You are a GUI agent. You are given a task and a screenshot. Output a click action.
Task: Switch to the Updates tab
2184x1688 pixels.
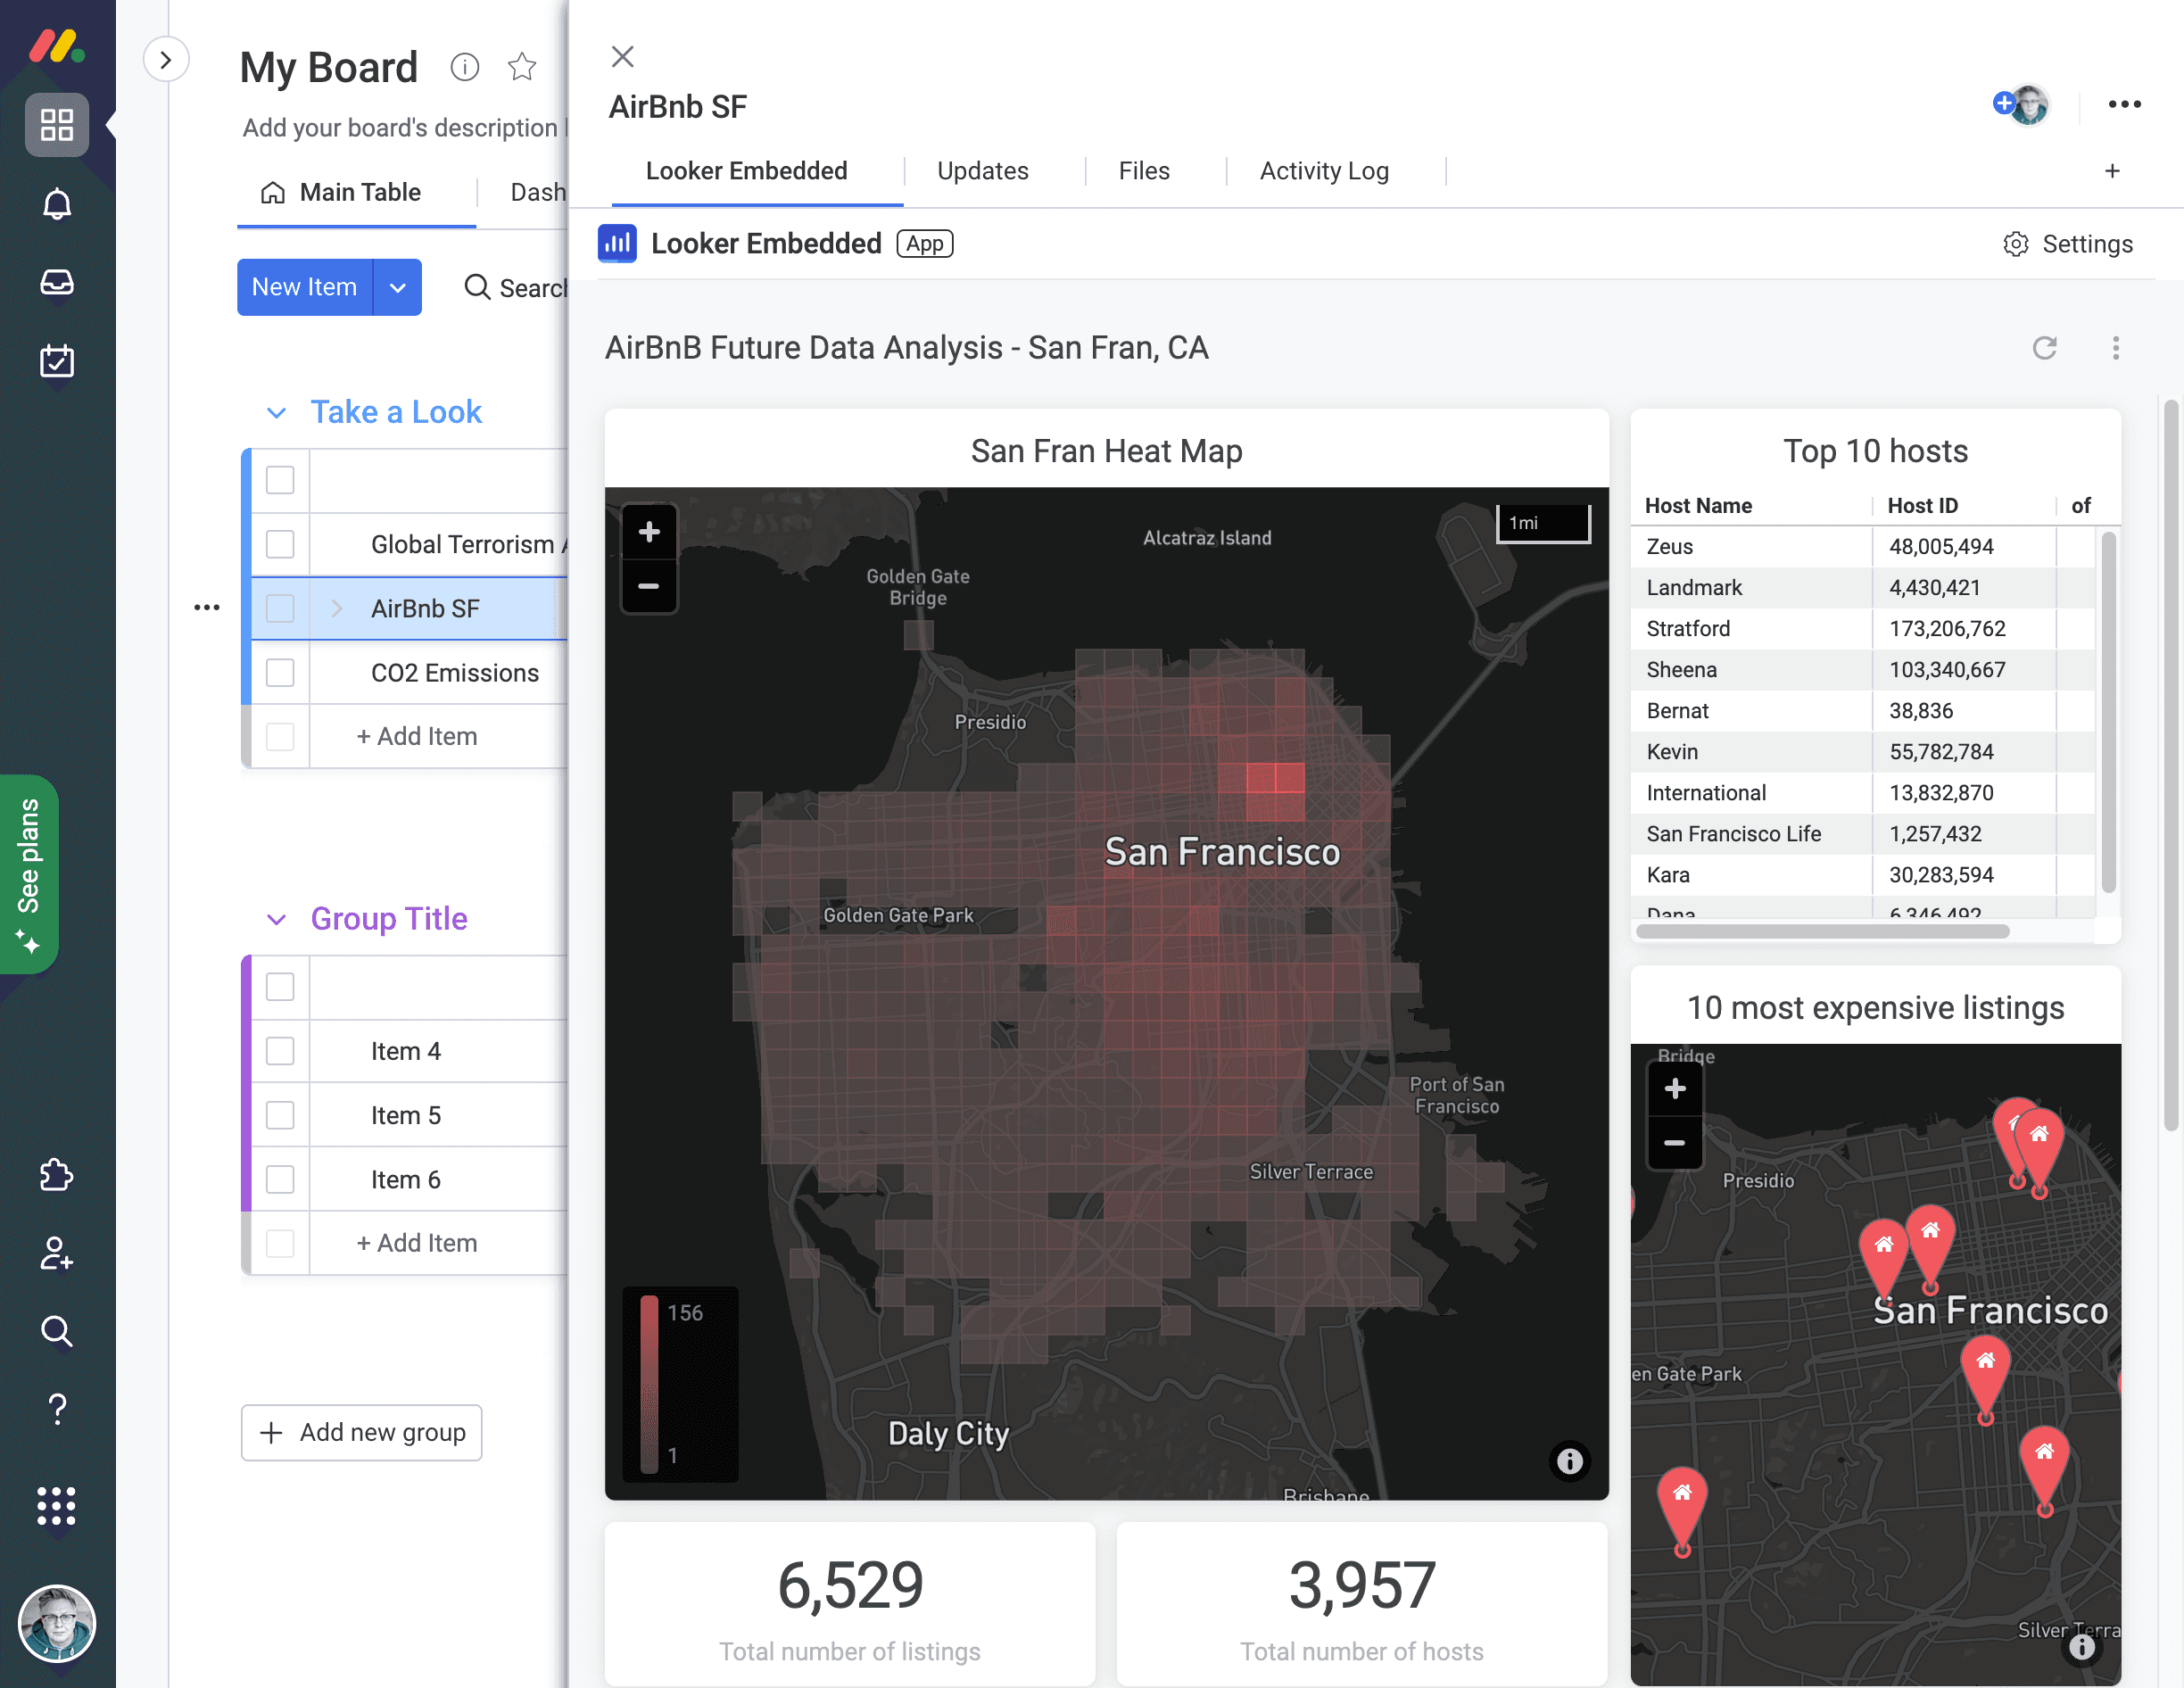983,171
